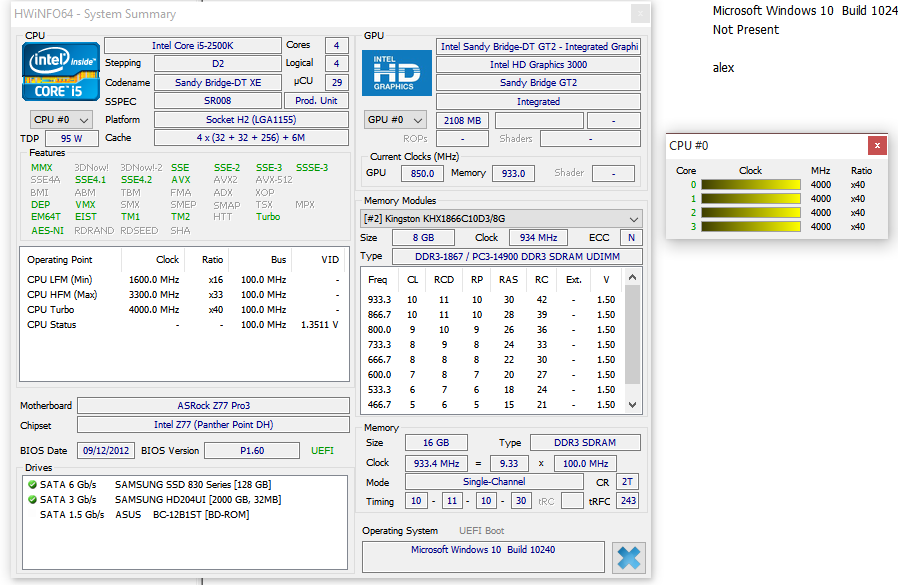Click the Prod. Unit field
The width and height of the screenshot is (898, 585).
coord(316,101)
